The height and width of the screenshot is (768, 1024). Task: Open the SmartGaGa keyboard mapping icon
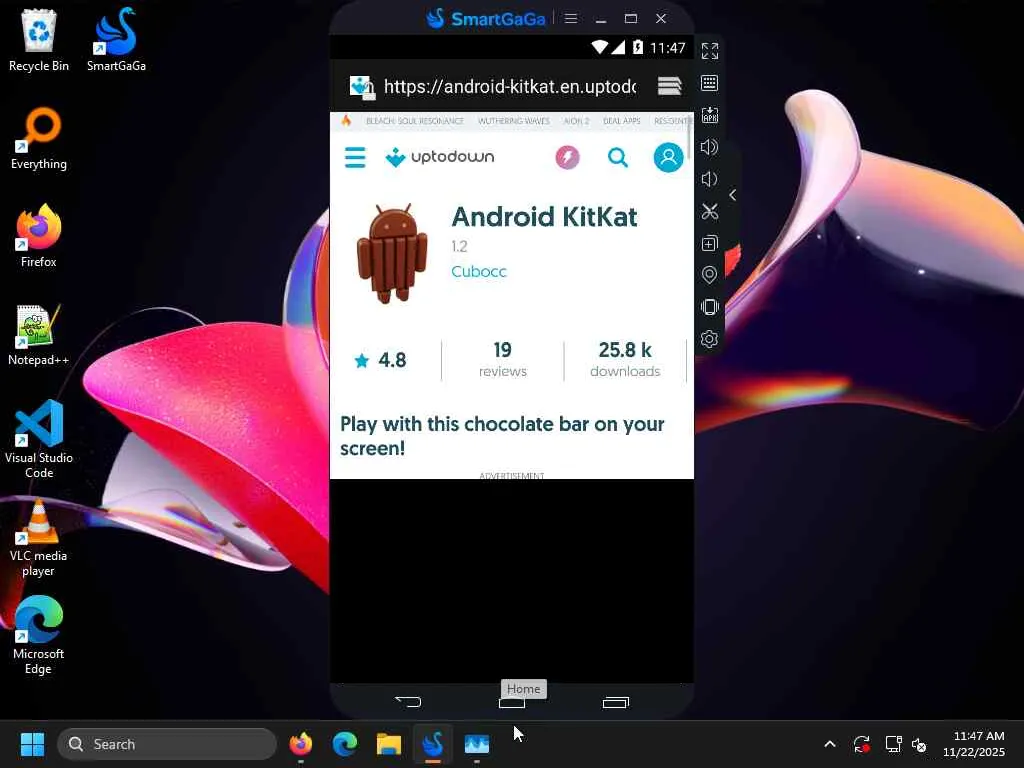pos(709,83)
